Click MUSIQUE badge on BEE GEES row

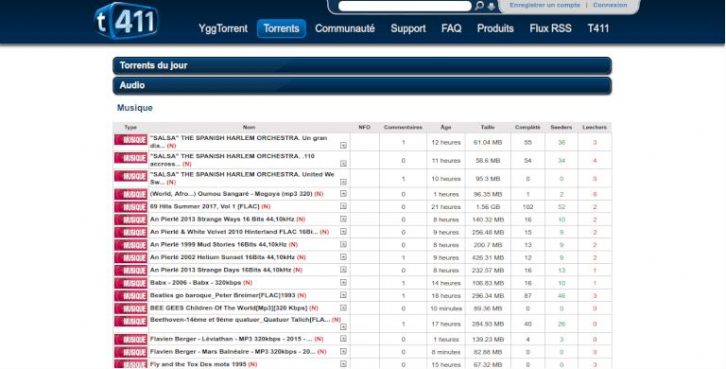(x=131, y=309)
